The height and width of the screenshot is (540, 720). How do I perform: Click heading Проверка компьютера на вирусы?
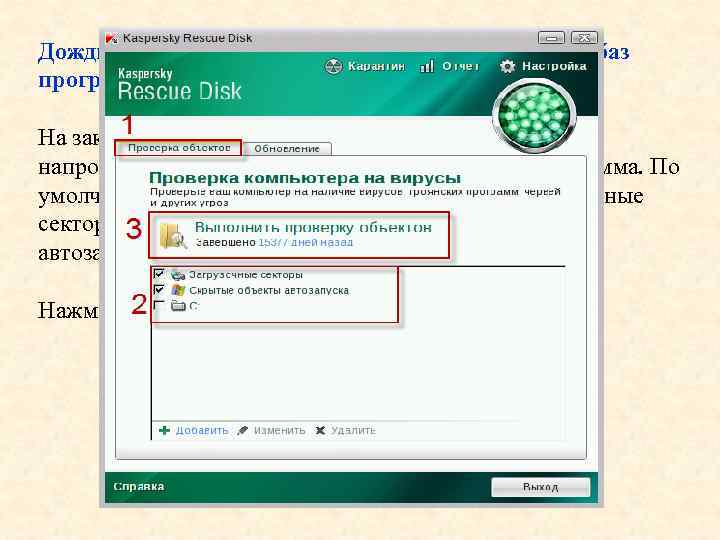[x=305, y=178]
